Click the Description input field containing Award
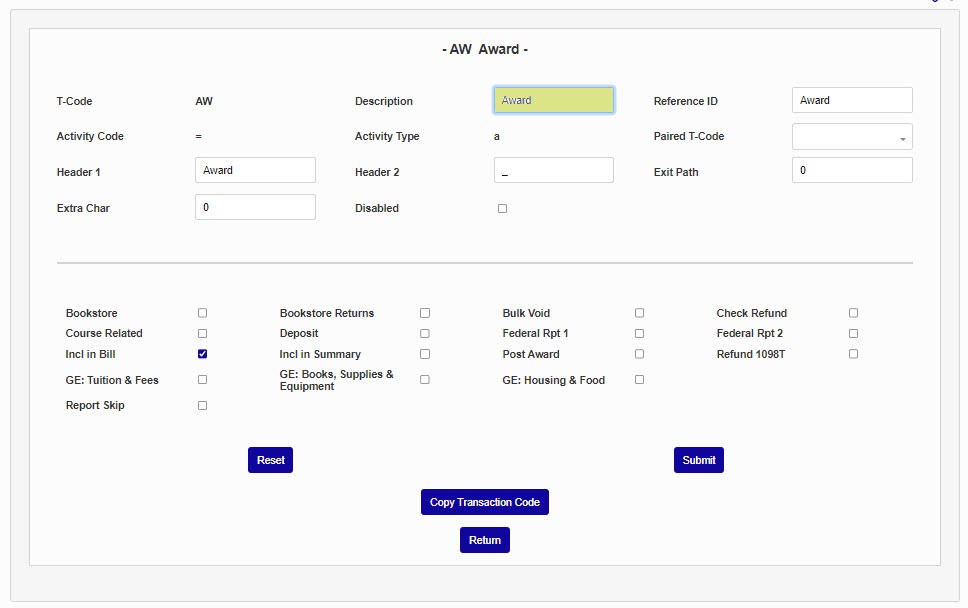 point(554,100)
